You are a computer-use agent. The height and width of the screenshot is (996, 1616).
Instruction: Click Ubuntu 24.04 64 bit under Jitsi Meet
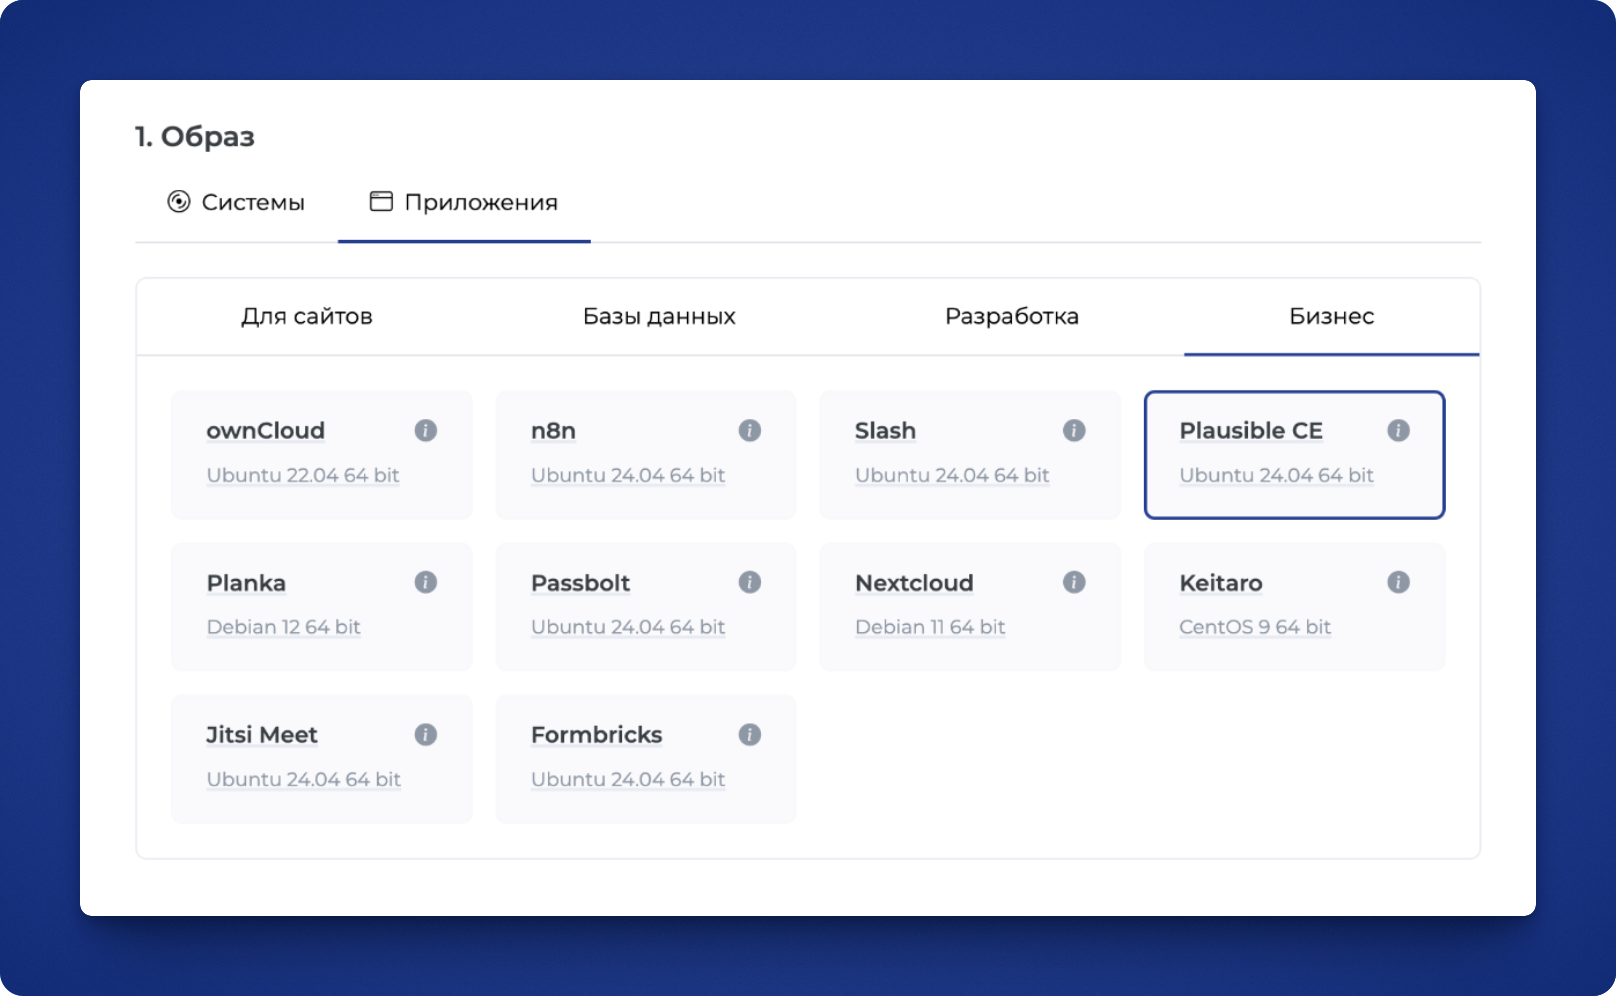(x=304, y=779)
